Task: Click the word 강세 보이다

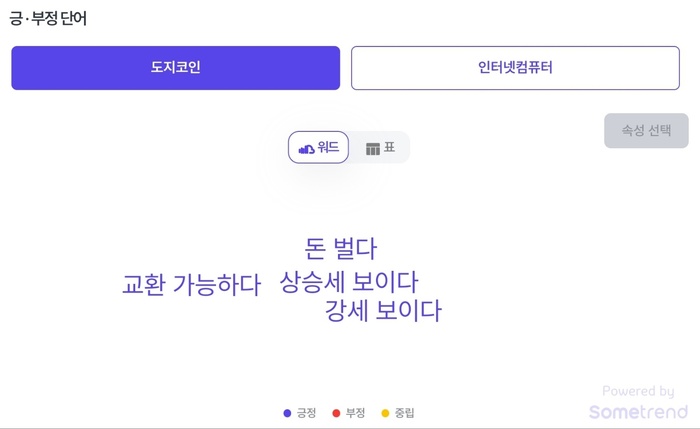Action: 383,311
